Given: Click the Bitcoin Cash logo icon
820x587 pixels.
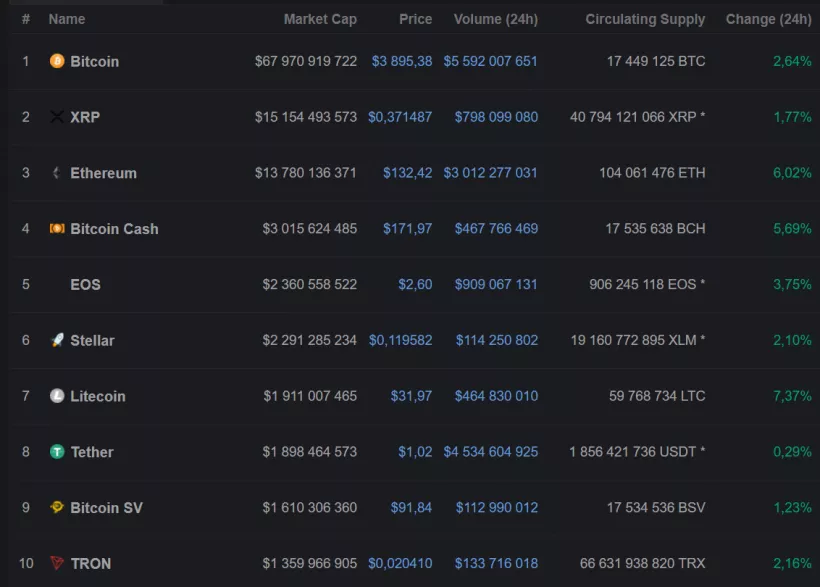Looking at the screenshot, I should [57, 229].
